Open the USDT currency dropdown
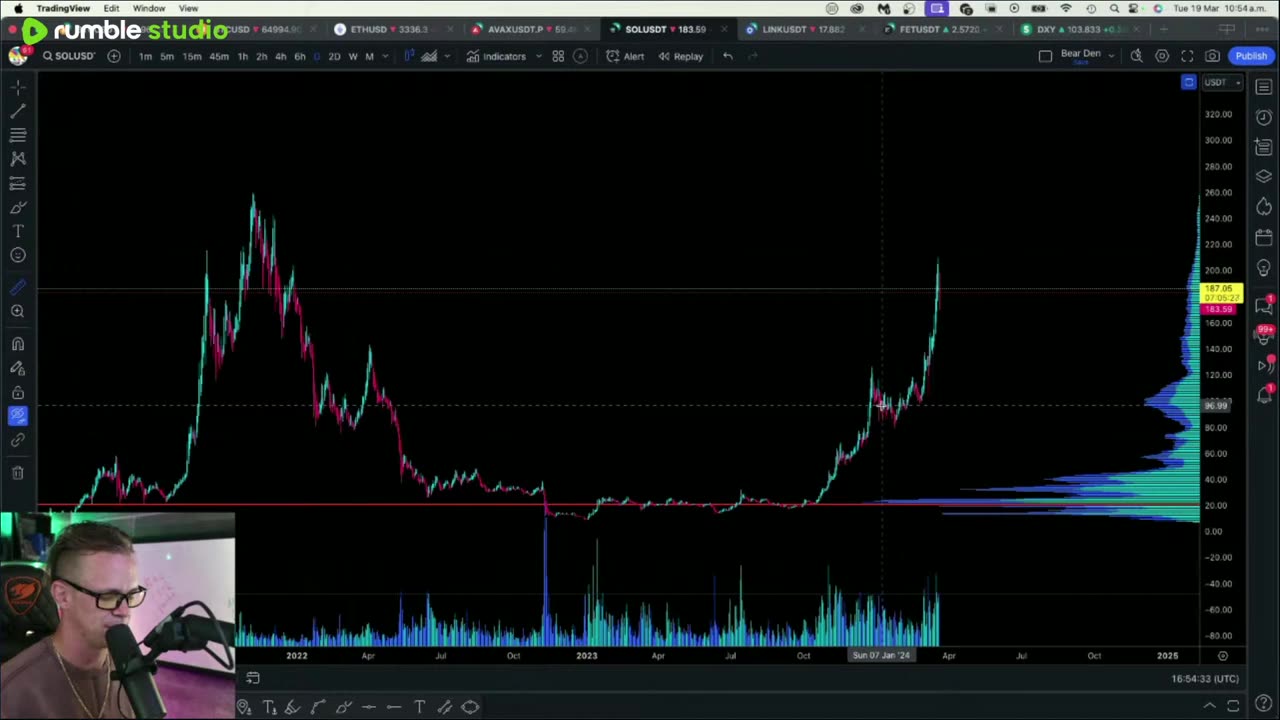 [x=1222, y=82]
